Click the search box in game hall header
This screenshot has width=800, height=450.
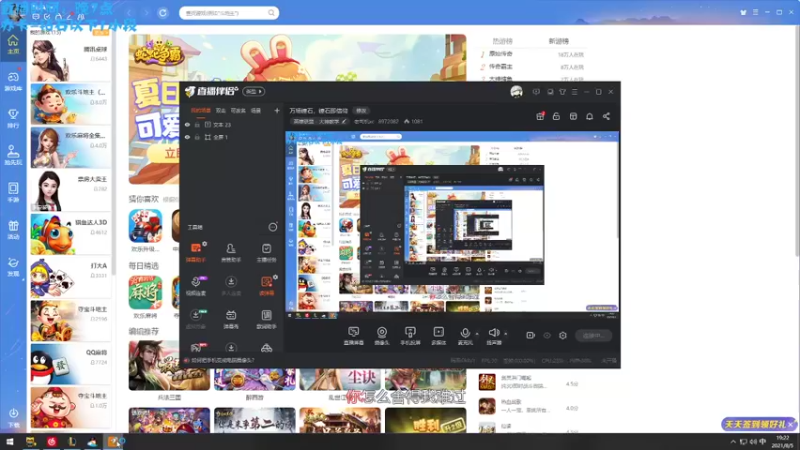[229, 13]
